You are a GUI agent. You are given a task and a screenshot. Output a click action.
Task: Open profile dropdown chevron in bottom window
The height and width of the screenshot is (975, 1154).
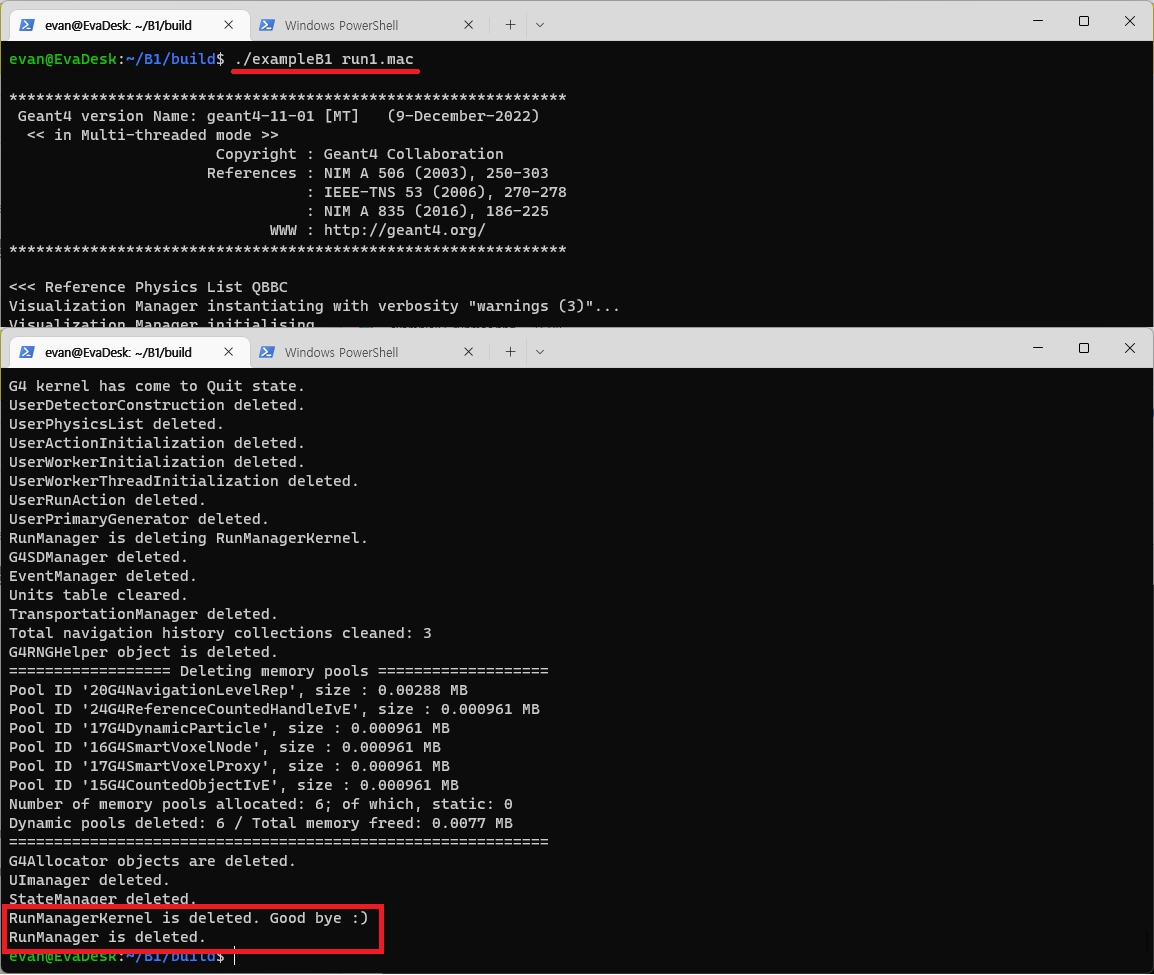click(x=540, y=352)
